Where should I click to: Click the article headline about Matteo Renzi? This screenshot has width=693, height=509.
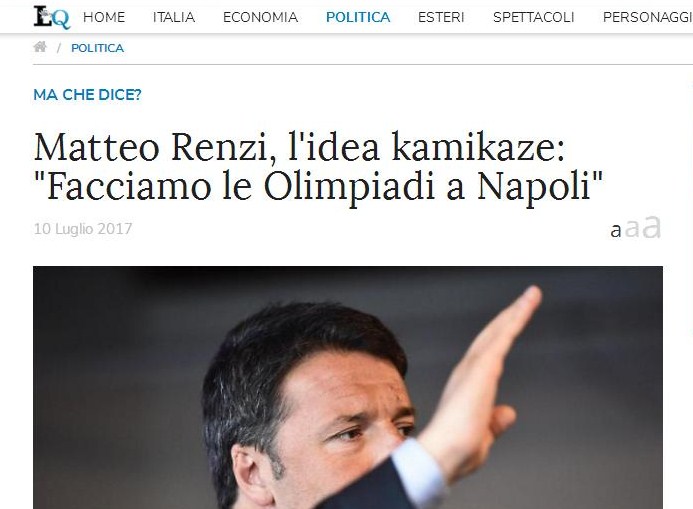click(x=318, y=166)
